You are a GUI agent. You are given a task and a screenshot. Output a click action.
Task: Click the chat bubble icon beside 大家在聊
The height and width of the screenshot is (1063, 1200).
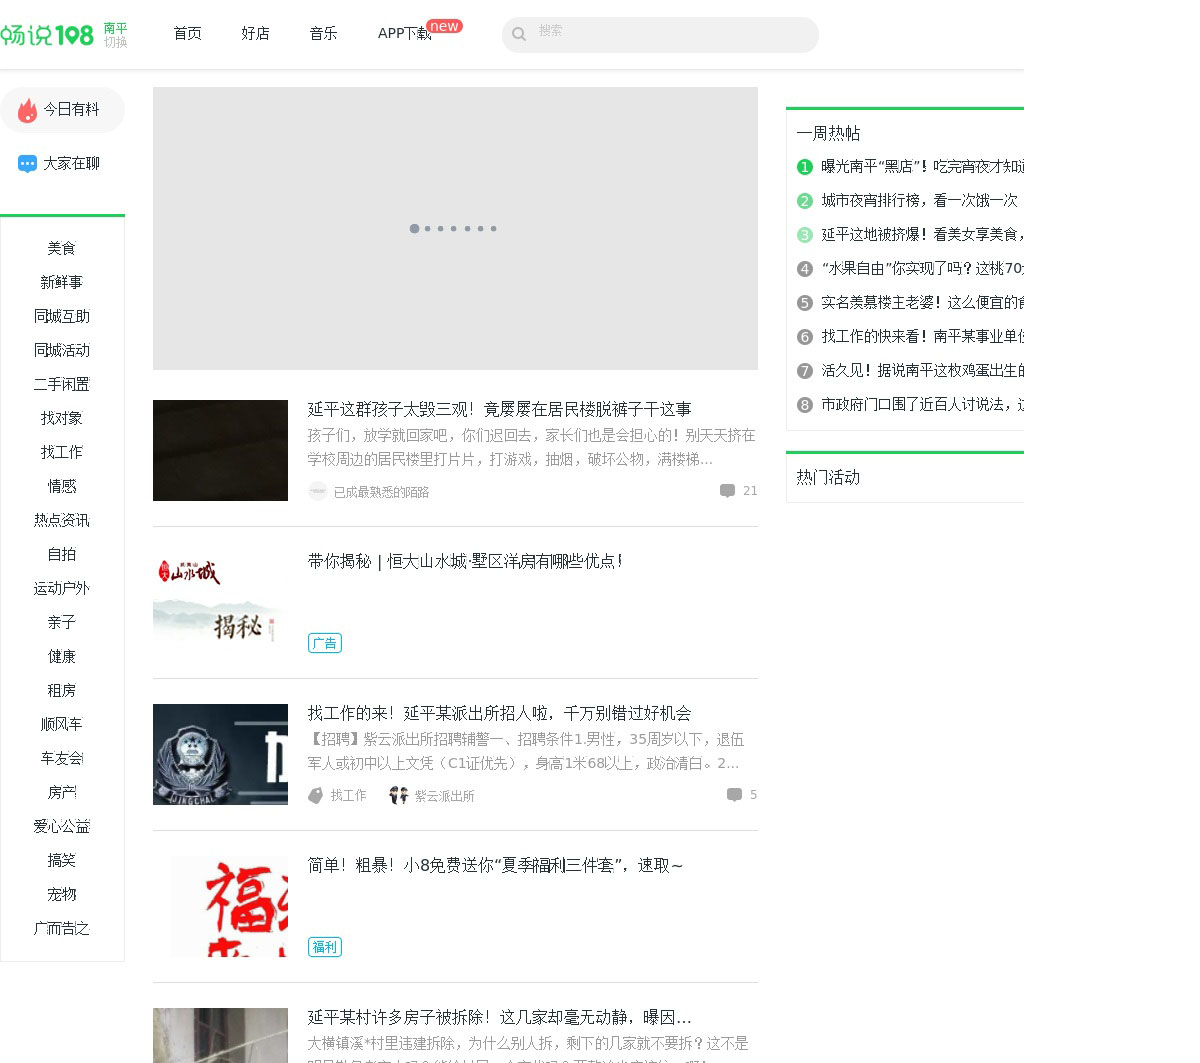click(27, 164)
